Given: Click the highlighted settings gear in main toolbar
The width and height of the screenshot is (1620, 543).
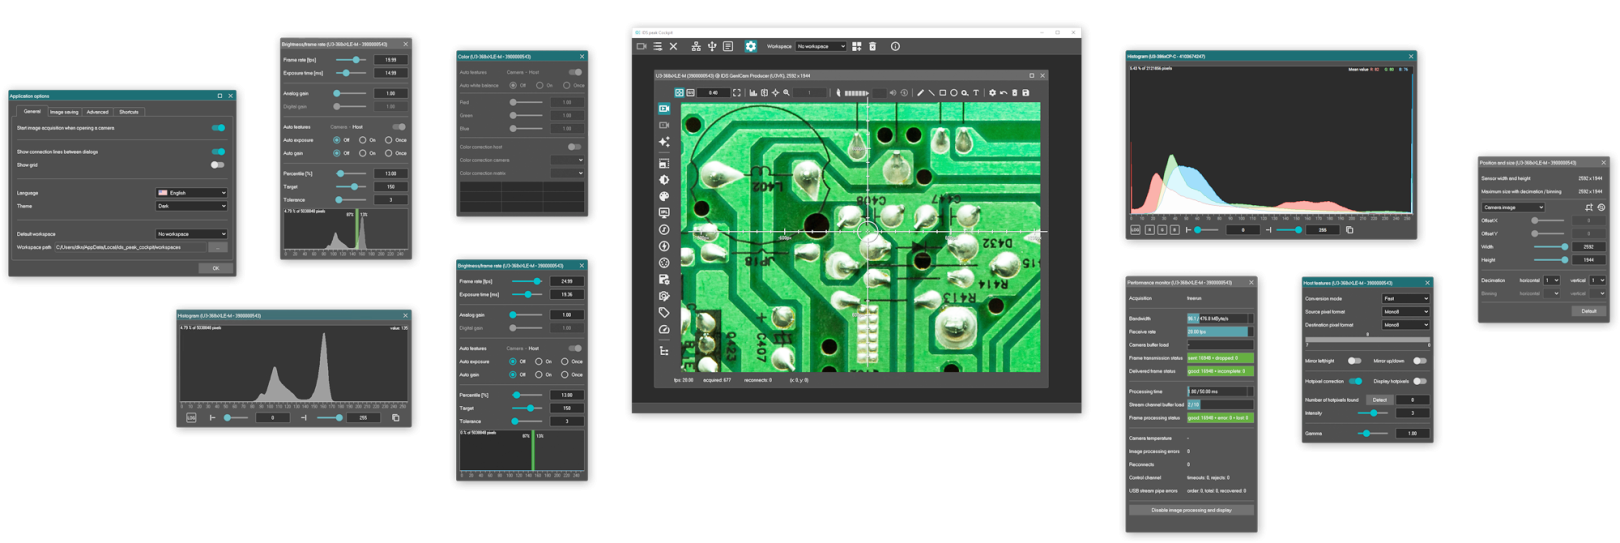Looking at the screenshot, I should pos(751,46).
